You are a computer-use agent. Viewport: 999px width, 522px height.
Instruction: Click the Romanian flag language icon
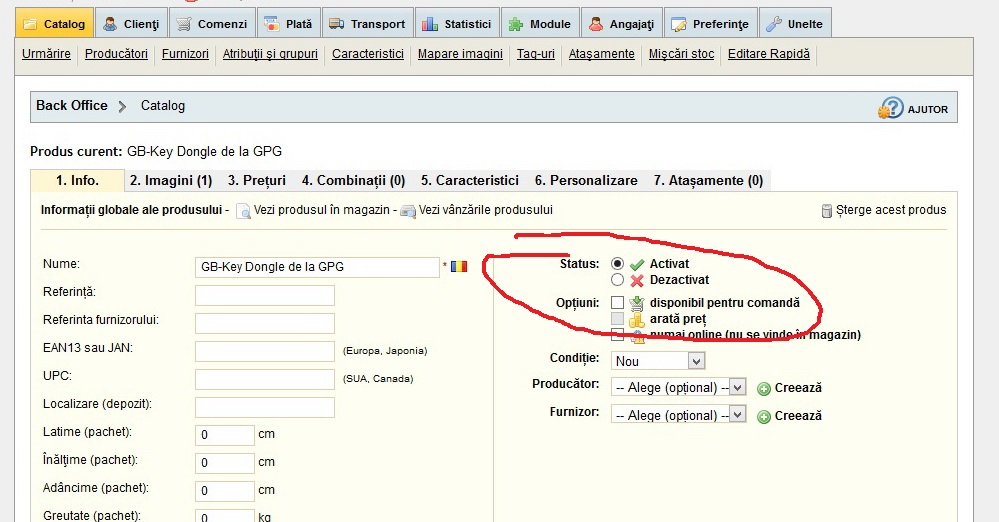tap(459, 266)
